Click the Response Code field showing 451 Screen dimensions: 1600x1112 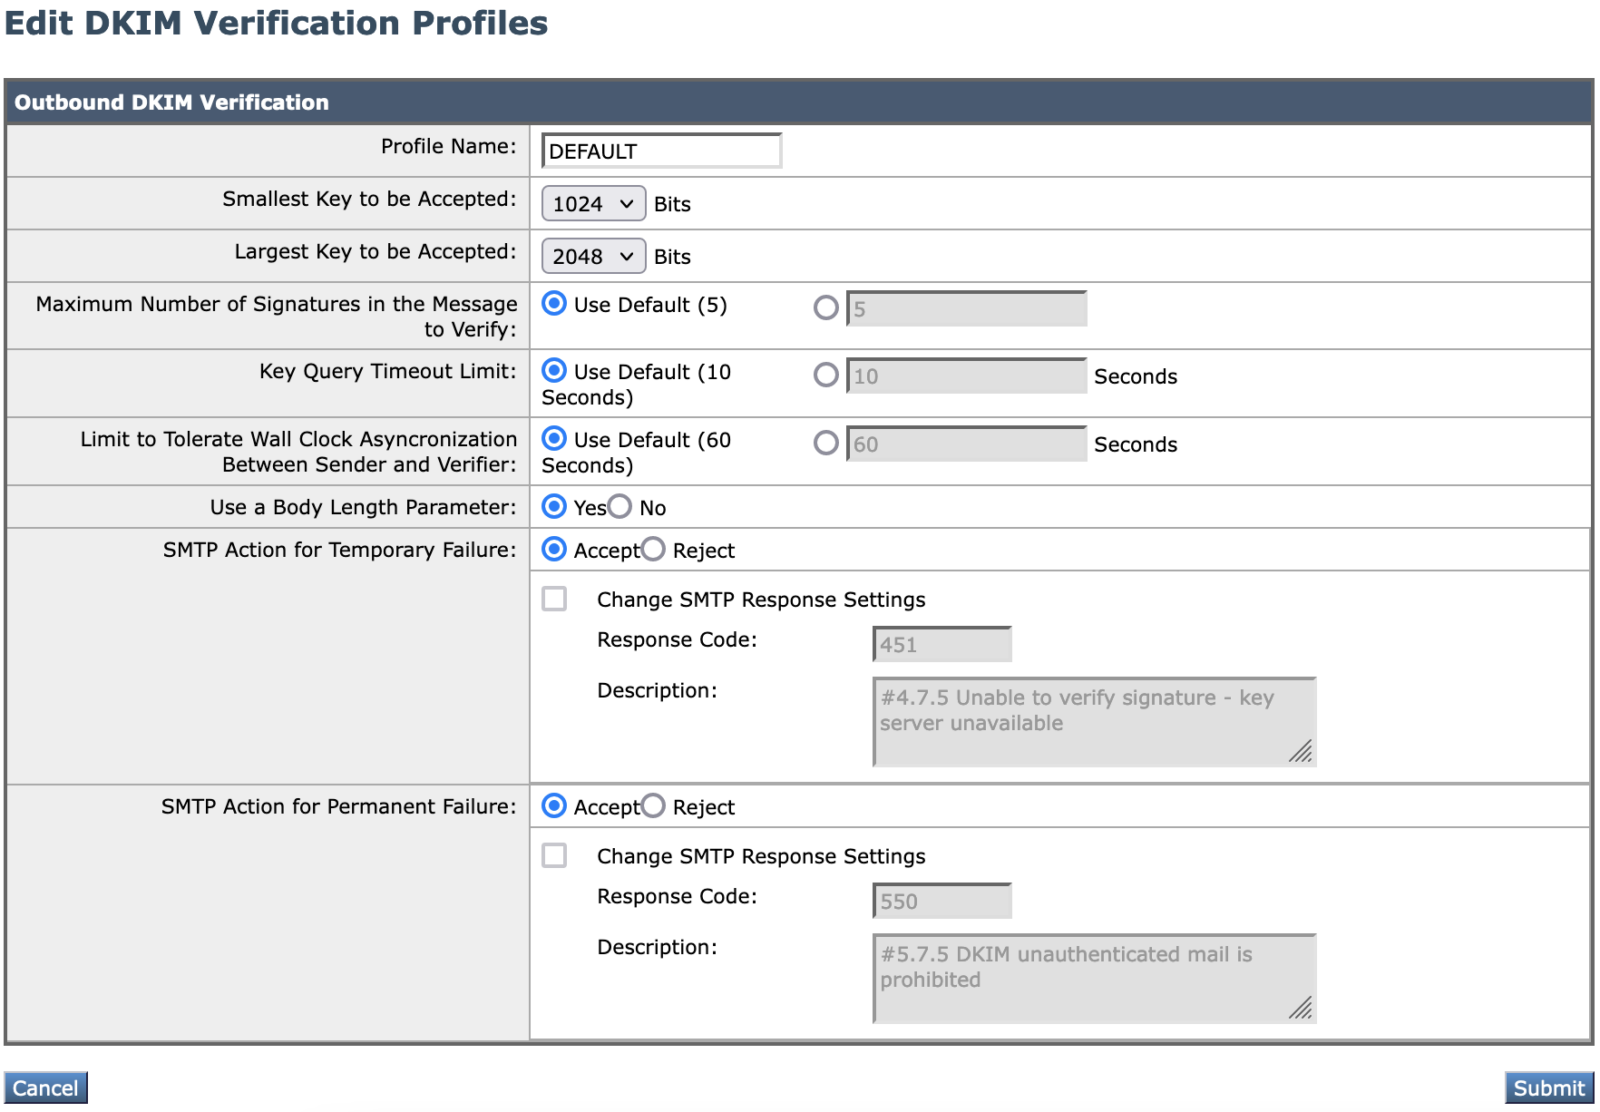[x=942, y=645]
